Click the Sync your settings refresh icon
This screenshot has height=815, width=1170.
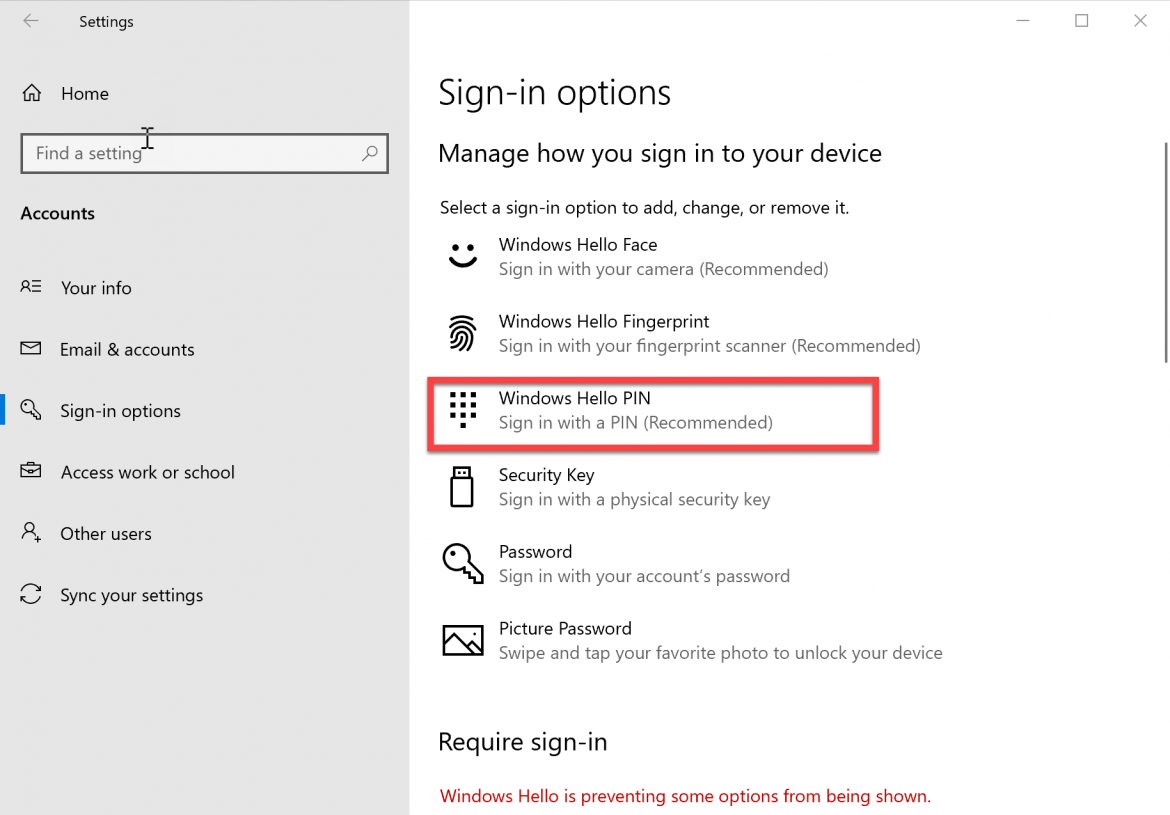(x=30, y=594)
